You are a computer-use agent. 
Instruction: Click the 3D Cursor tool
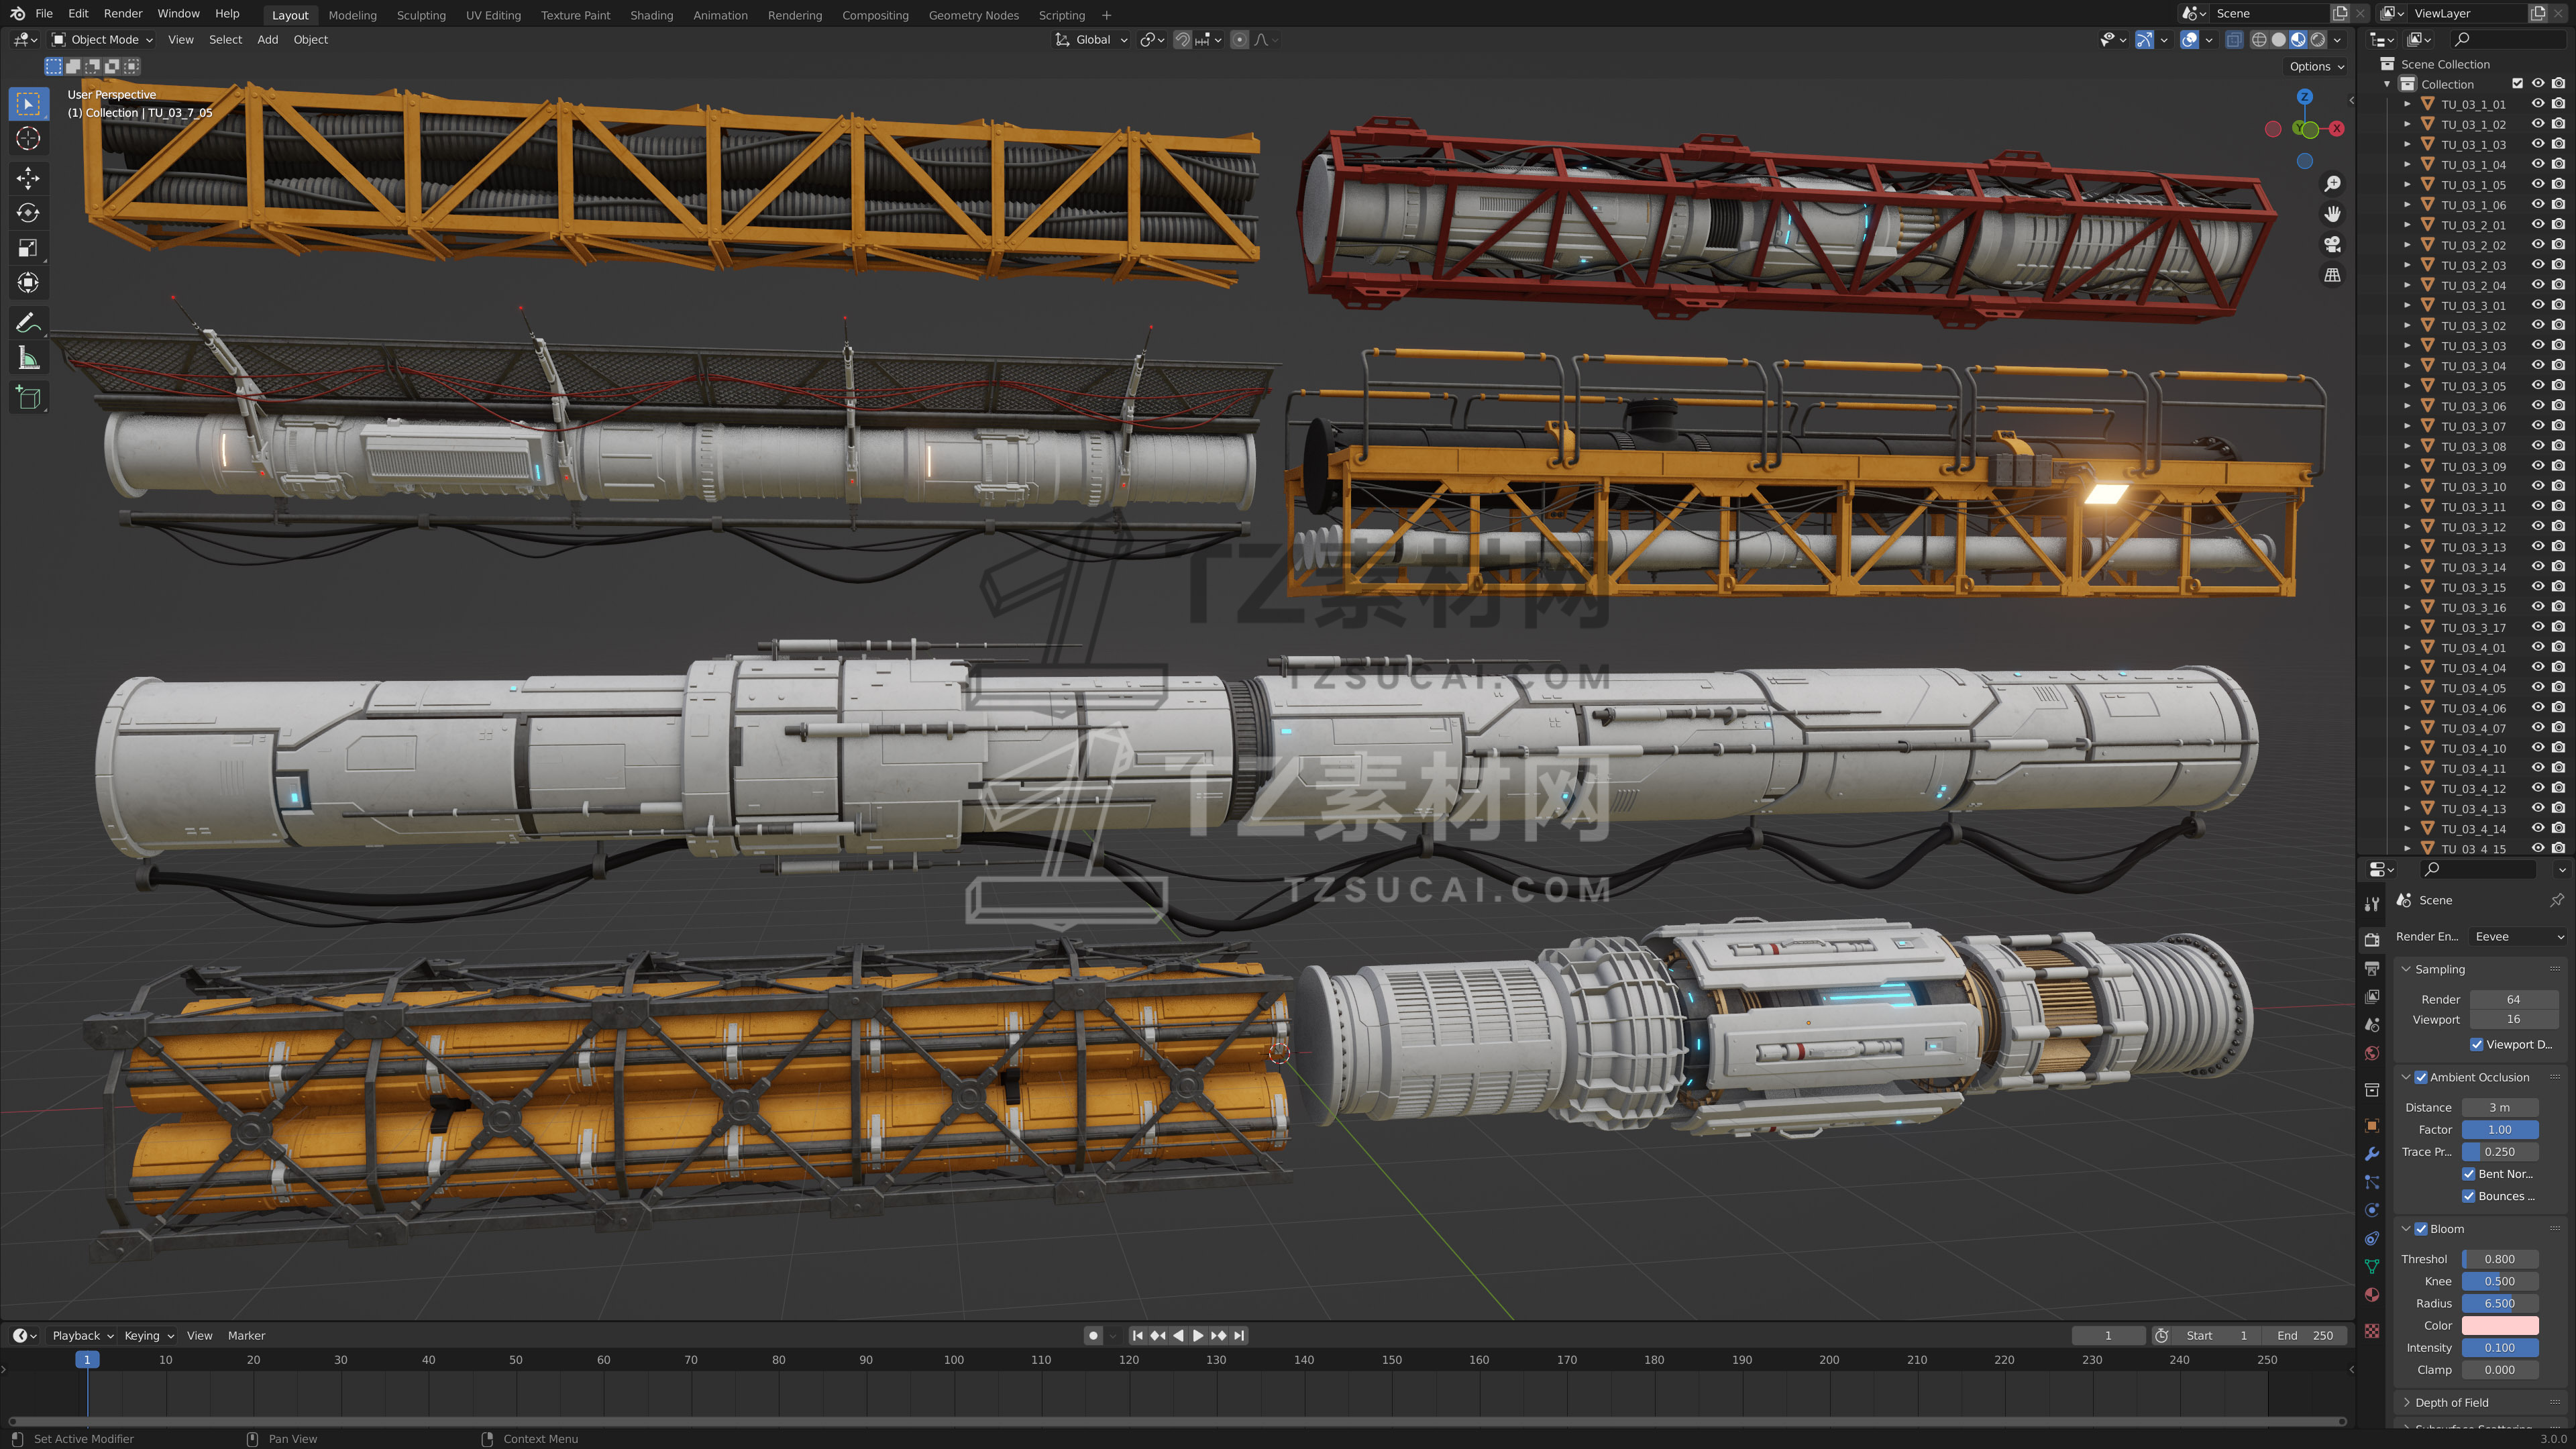point(28,138)
